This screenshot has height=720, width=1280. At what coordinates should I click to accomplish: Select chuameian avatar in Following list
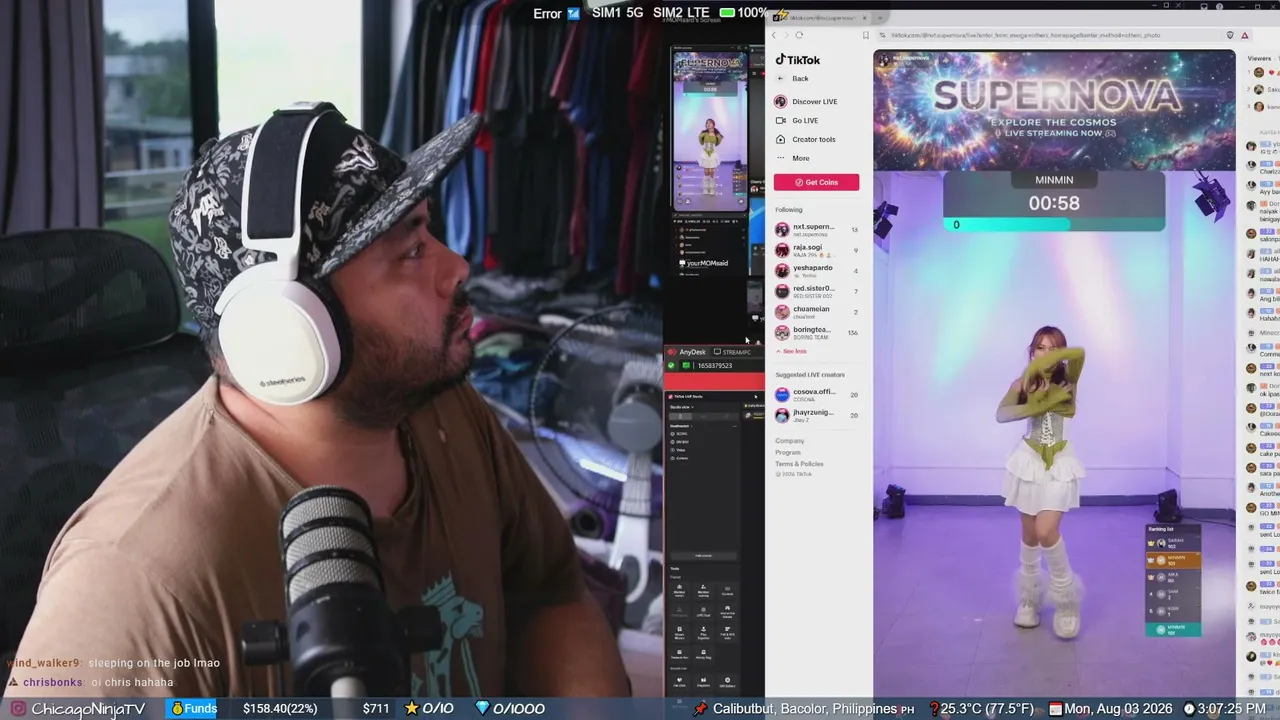(x=782, y=312)
